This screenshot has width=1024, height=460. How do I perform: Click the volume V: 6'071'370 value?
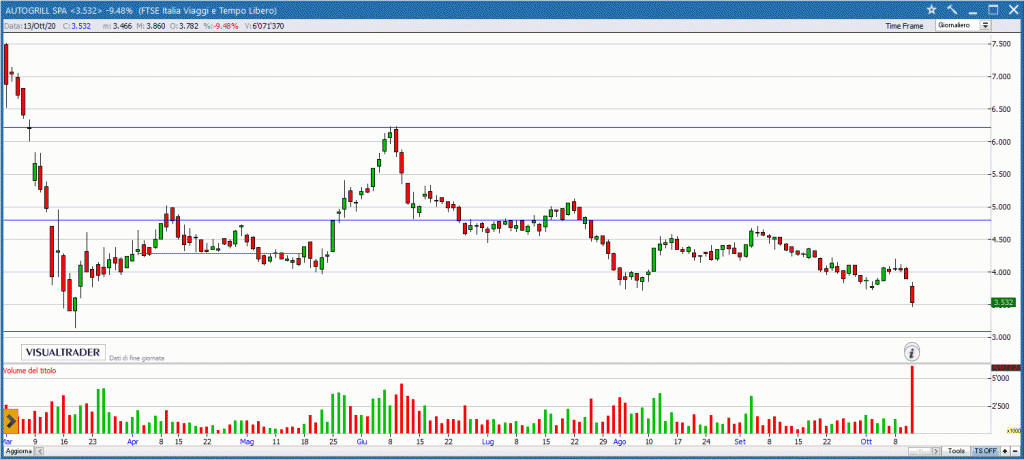263,26
